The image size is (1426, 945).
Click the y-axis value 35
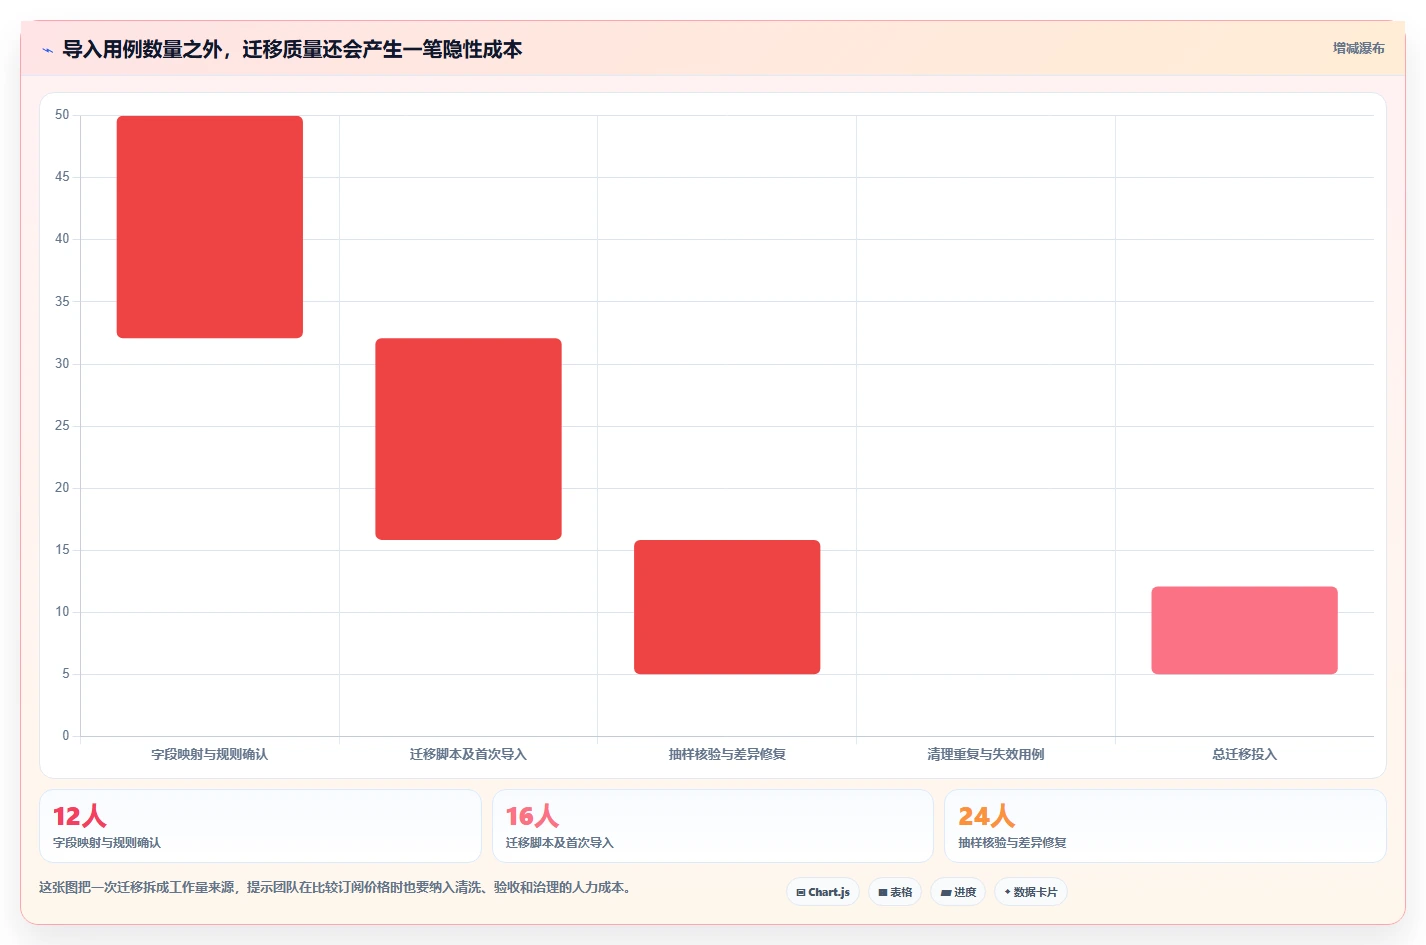tap(62, 302)
